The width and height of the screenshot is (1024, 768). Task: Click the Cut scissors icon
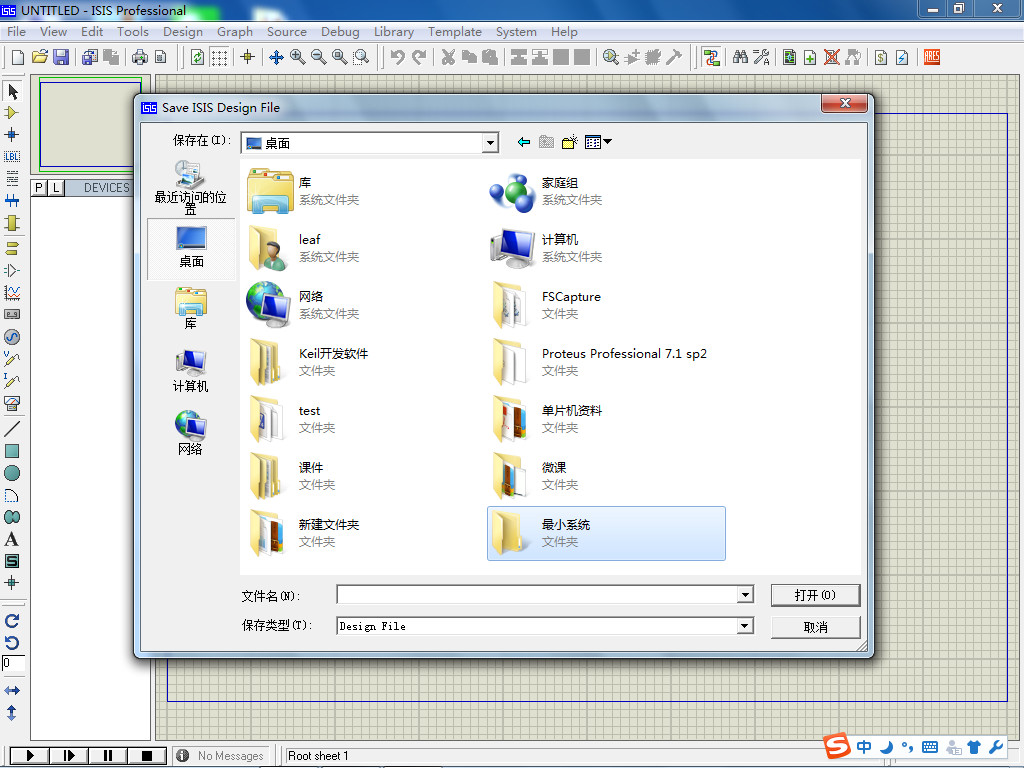tap(448, 57)
